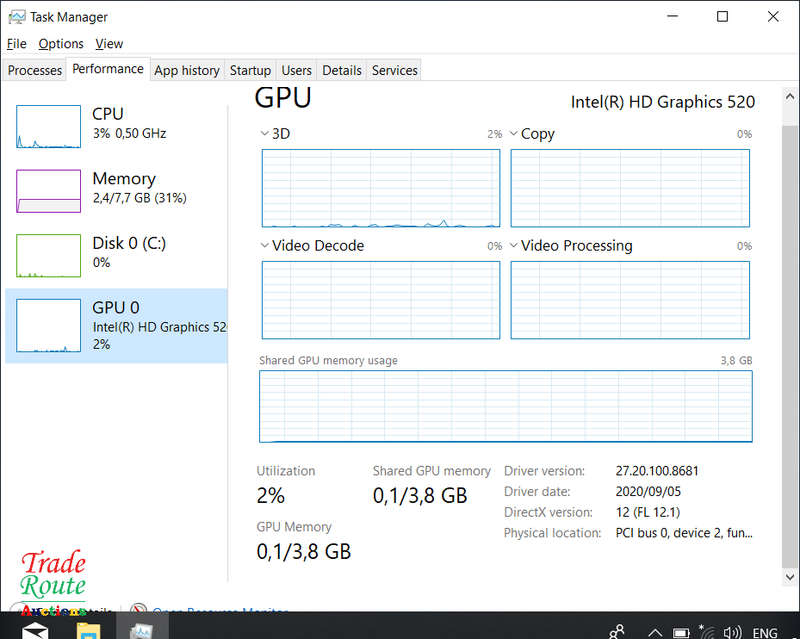This screenshot has height=639, width=800.
Task: Switch to the App history tab
Action: [x=187, y=70]
